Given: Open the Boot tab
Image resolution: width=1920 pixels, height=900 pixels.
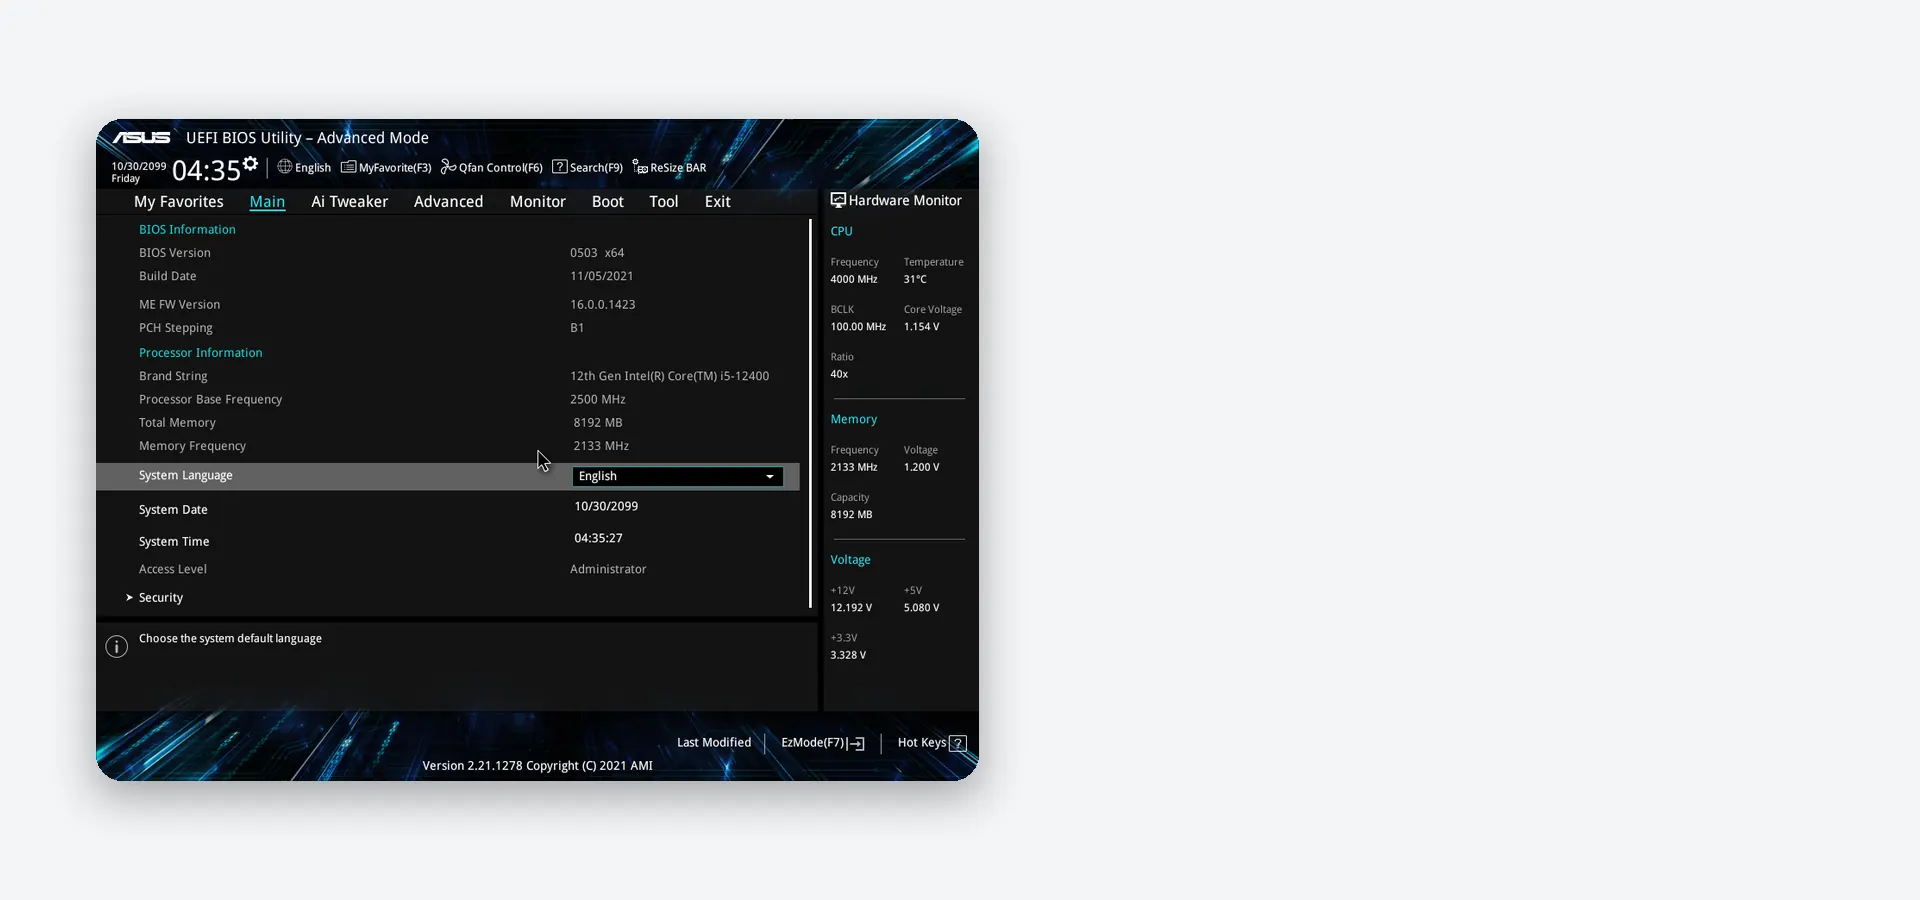Looking at the screenshot, I should pyautogui.click(x=608, y=202).
